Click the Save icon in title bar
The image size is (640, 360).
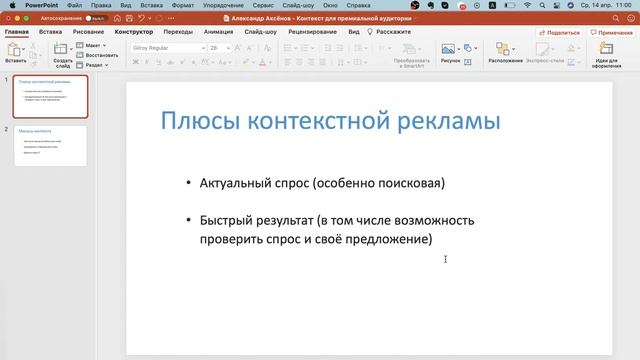pyautogui.click(x=129, y=18)
